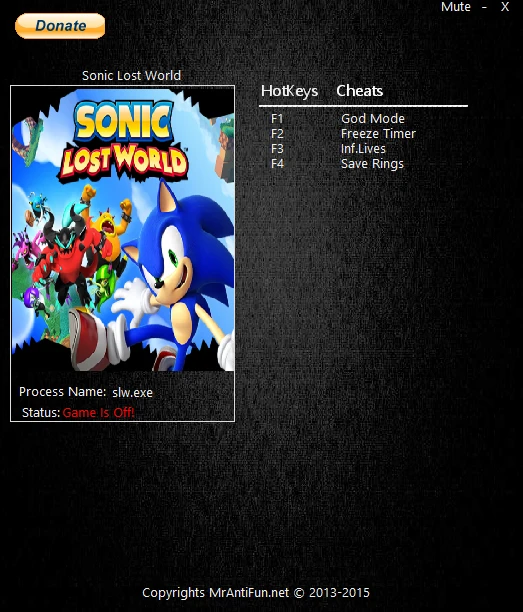Minimize the trainer window with the dash
The height and width of the screenshot is (612, 523).
[484, 7]
